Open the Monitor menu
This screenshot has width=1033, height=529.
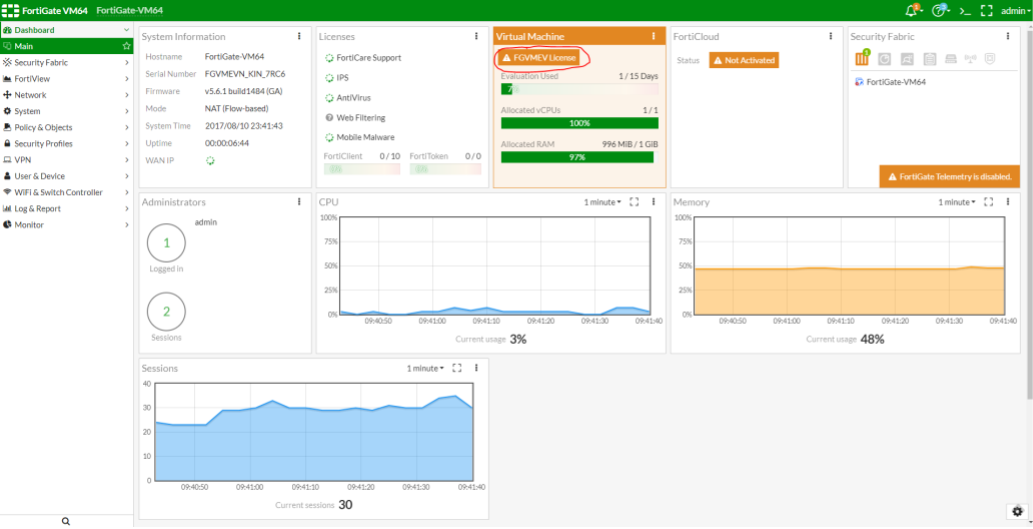click(67, 225)
